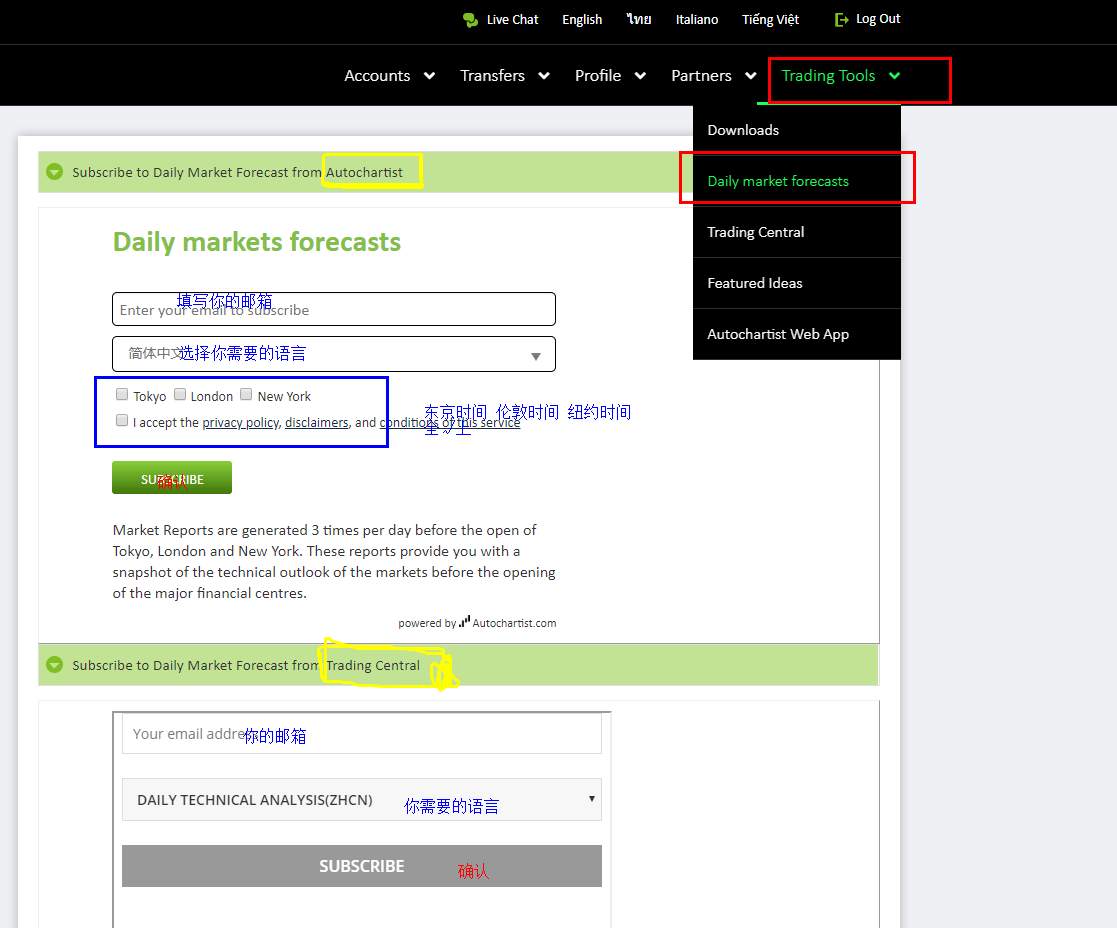Expand the Profile menu chevron
This screenshot has height=928, width=1117.
click(640, 75)
